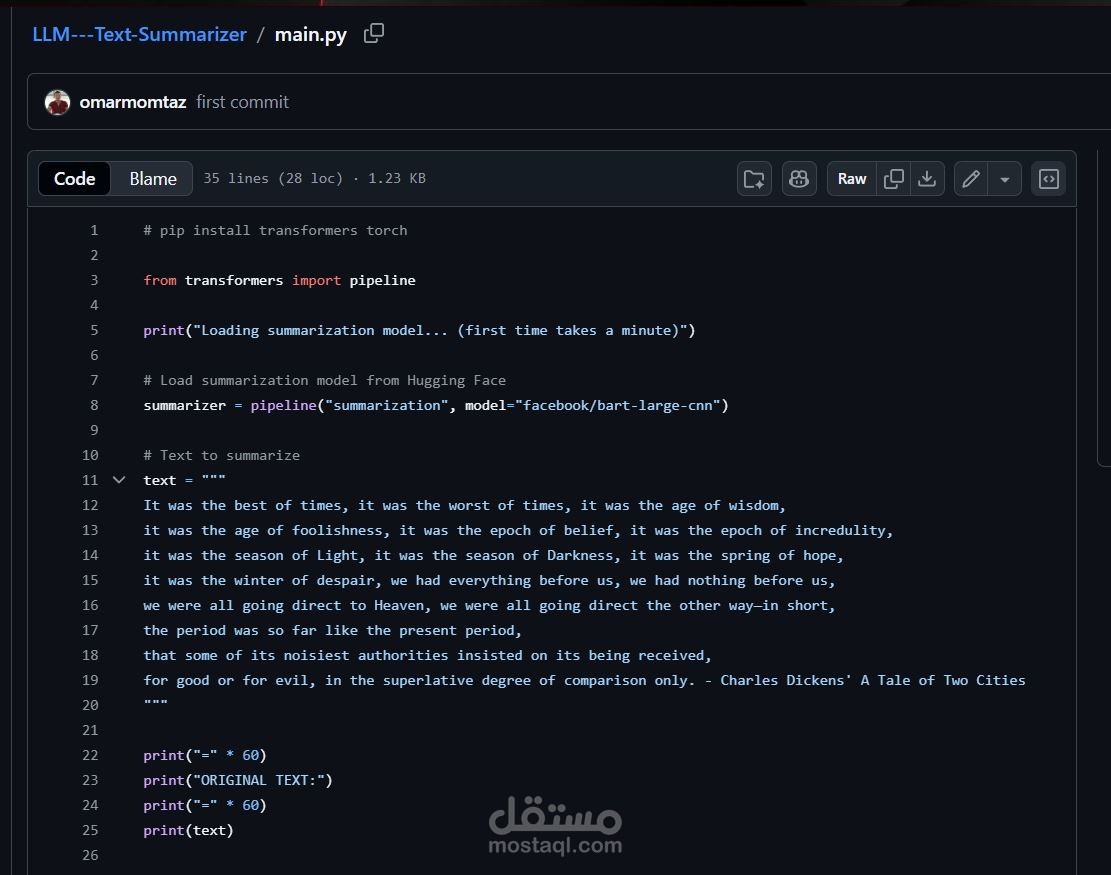This screenshot has height=875, width=1111.
Task: Collapse the text string block at line 11
Action: coord(119,480)
